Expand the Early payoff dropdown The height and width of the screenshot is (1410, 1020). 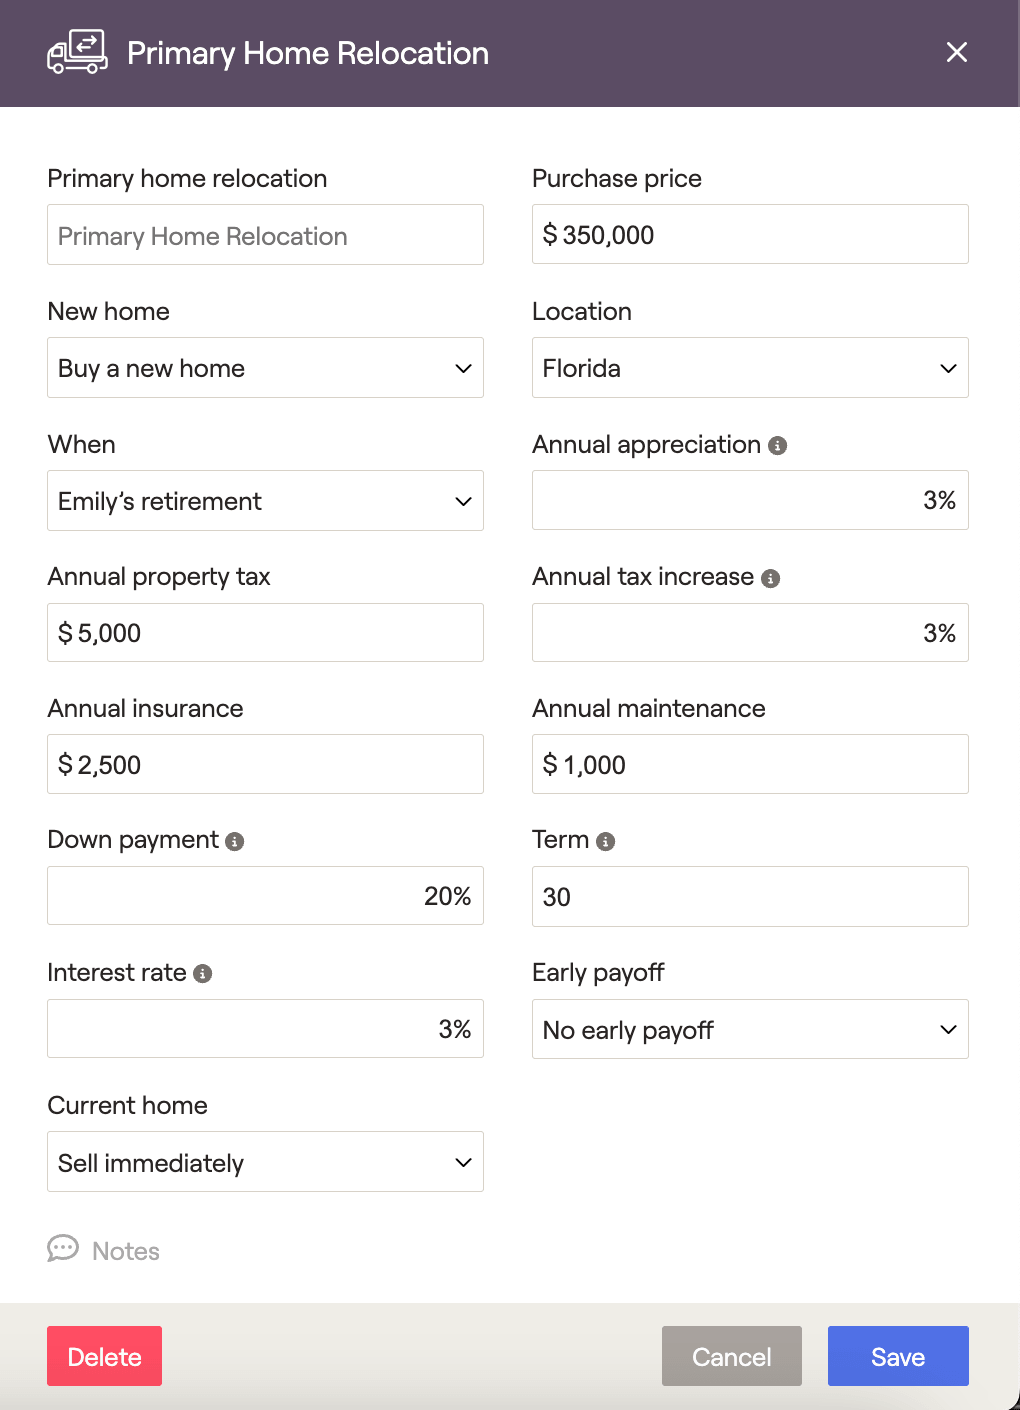750,1029
